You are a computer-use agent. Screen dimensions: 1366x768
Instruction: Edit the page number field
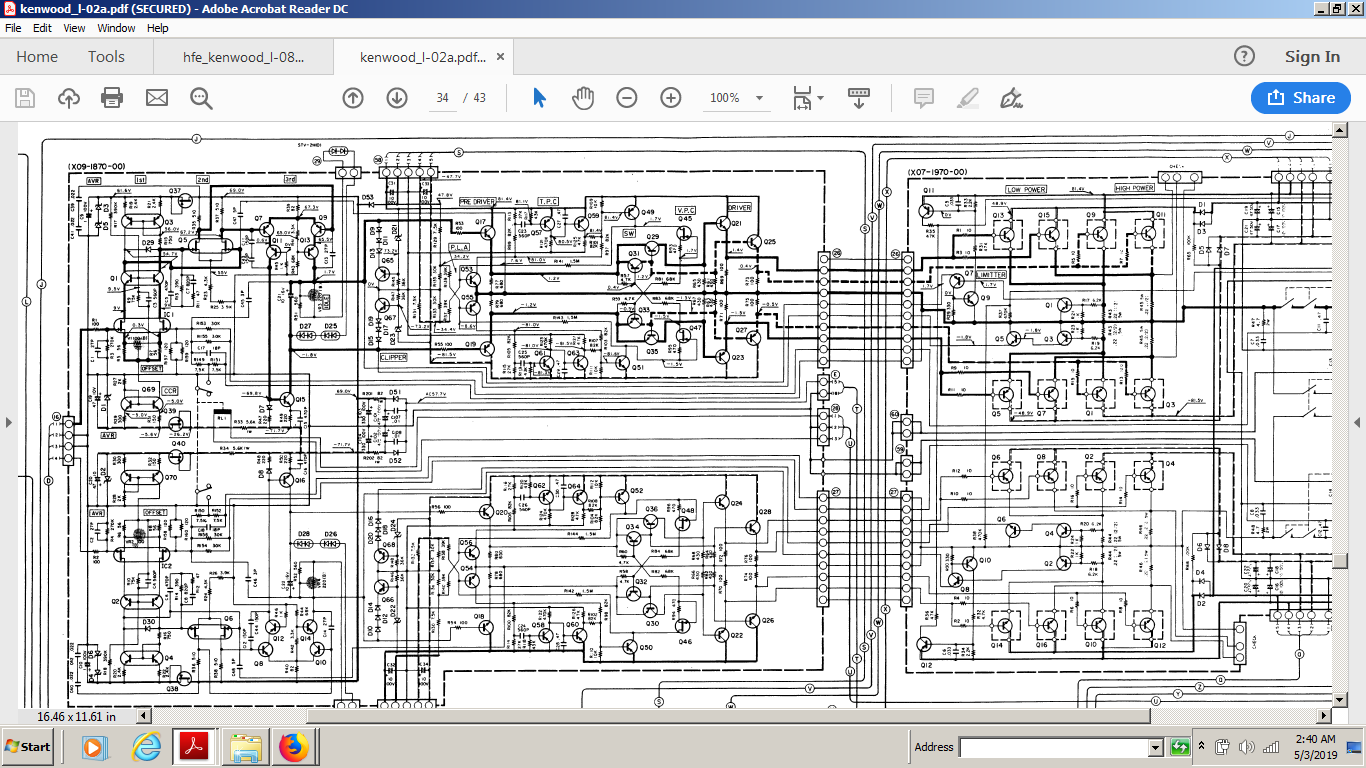coord(442,98)
